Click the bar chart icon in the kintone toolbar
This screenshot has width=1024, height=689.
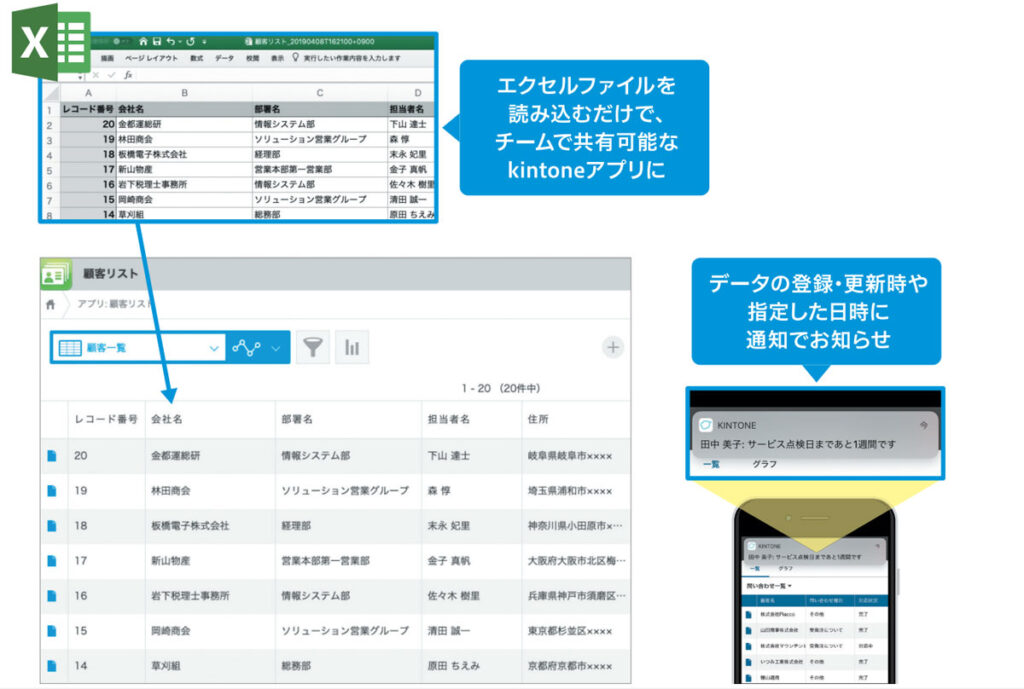pos(353,347)
